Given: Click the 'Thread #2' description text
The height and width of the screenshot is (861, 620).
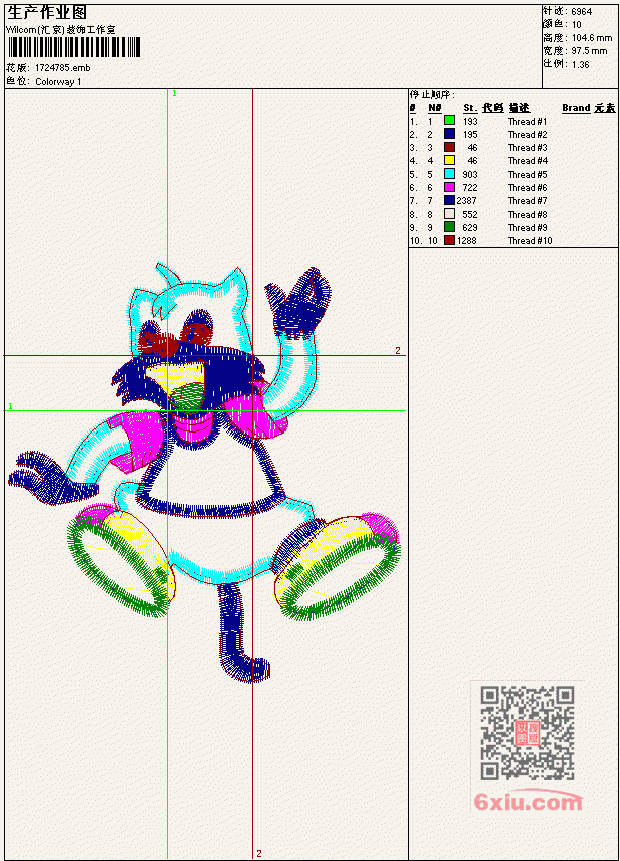Looking at the screenshot, I should (527, 135).
